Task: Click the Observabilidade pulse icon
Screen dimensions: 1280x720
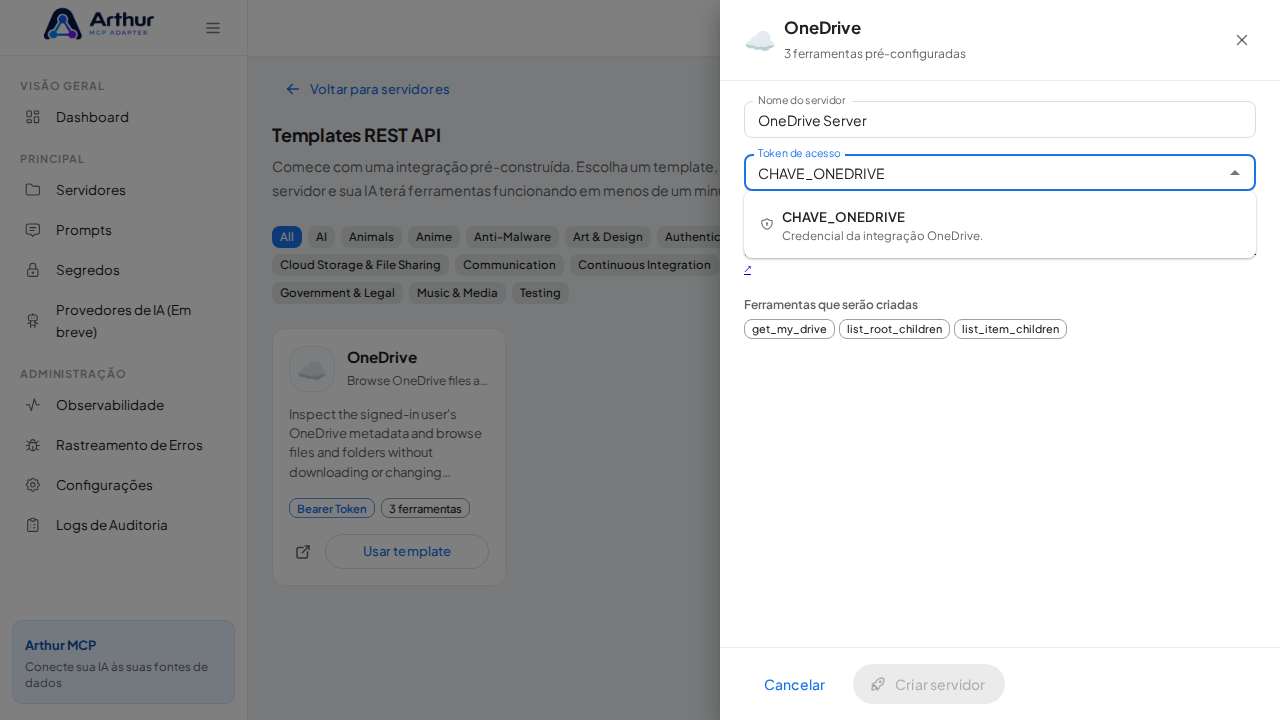Action: coord(33,405)
